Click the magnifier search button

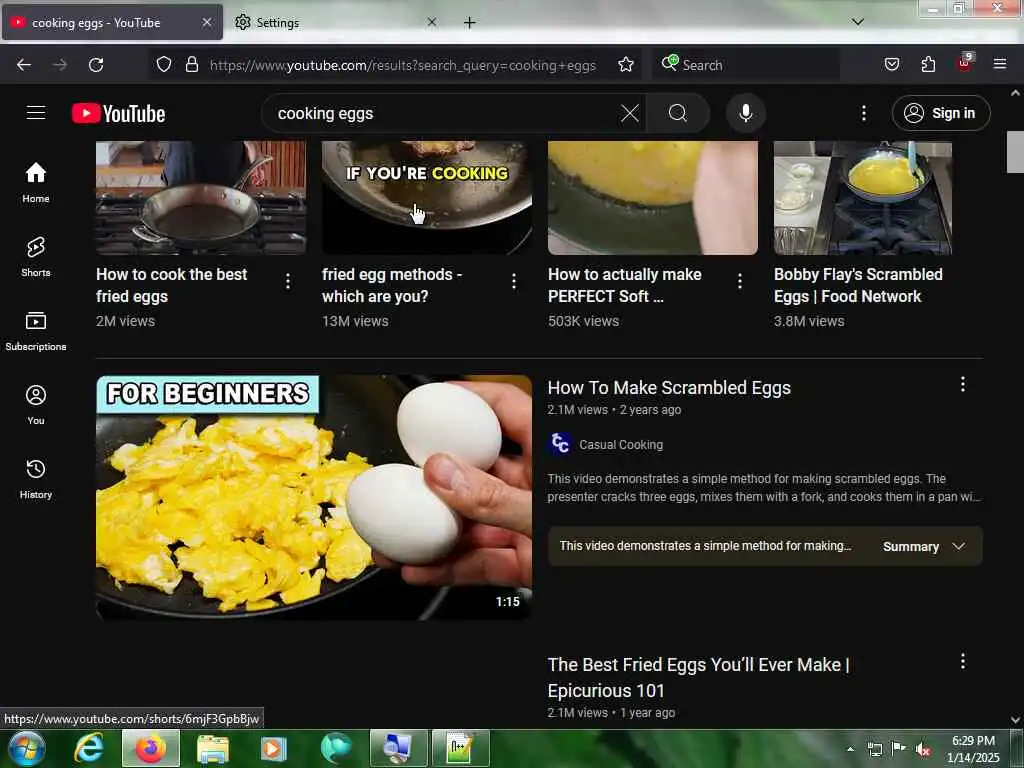click(678, 113)
